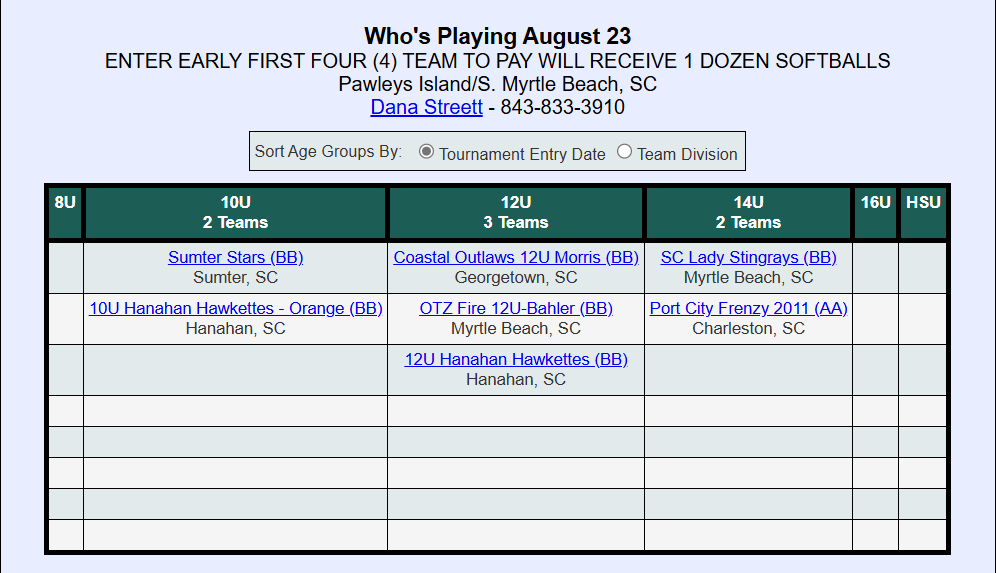
Task: Click the 10U 2 Teams column header
Action: (x=235, y=212)
